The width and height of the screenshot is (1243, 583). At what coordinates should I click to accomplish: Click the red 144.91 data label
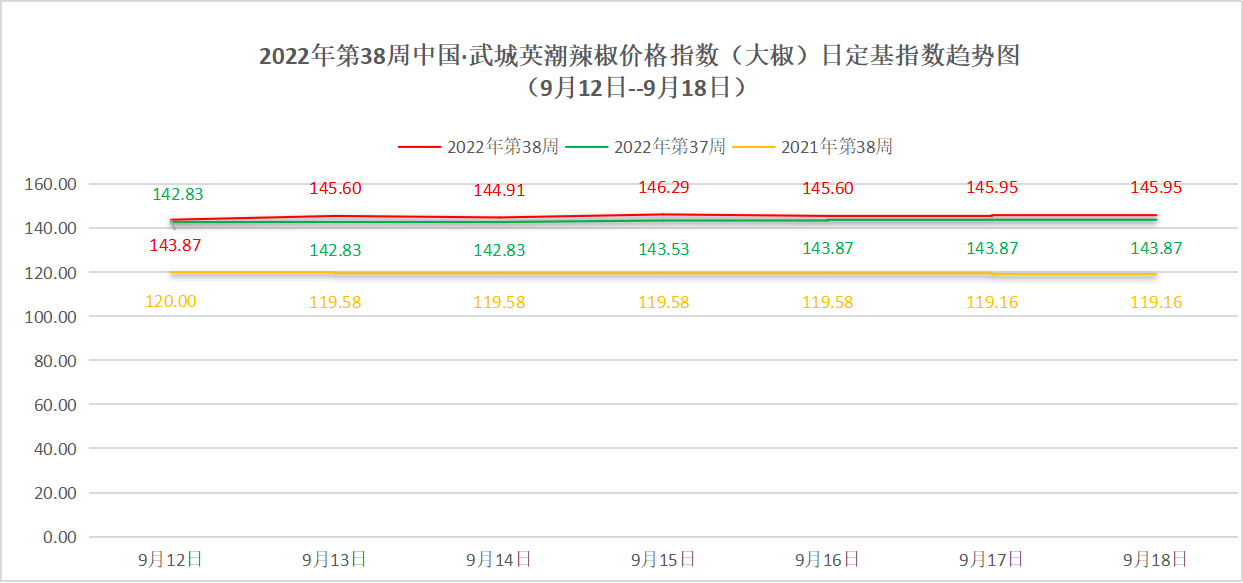[x=500, y=190]
